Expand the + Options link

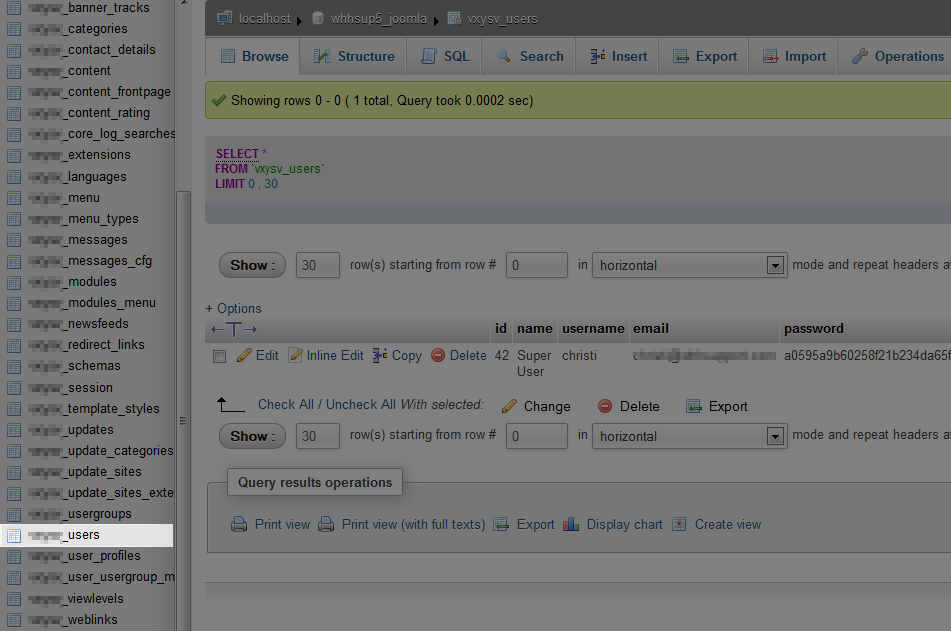[233, 308]
